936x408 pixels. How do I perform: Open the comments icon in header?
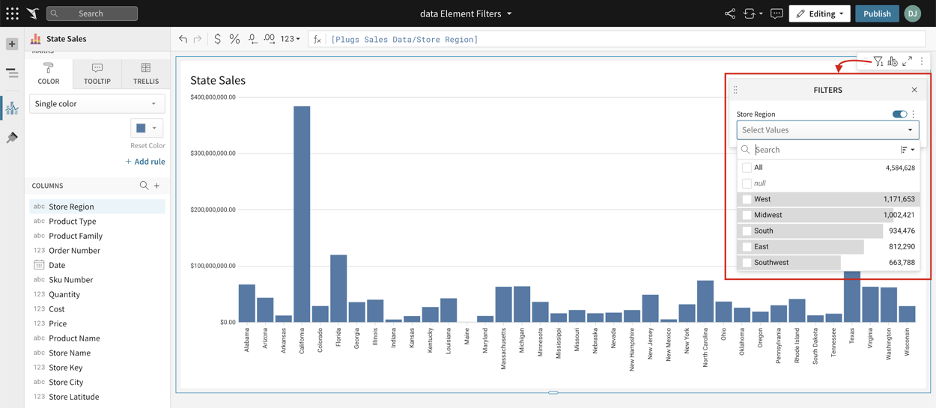pos(777,14)
